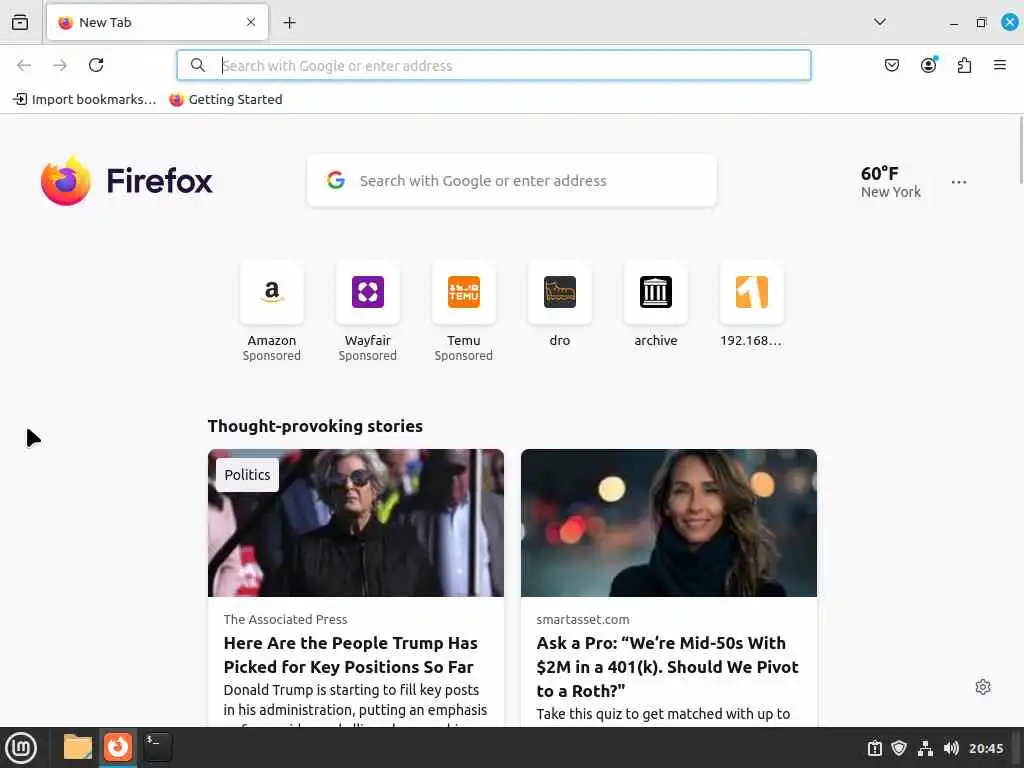Image resolution: width=1024 pixels, height=768 pixels.
Task: Open the network connections tray icon
Action: (x=925, y=748)
